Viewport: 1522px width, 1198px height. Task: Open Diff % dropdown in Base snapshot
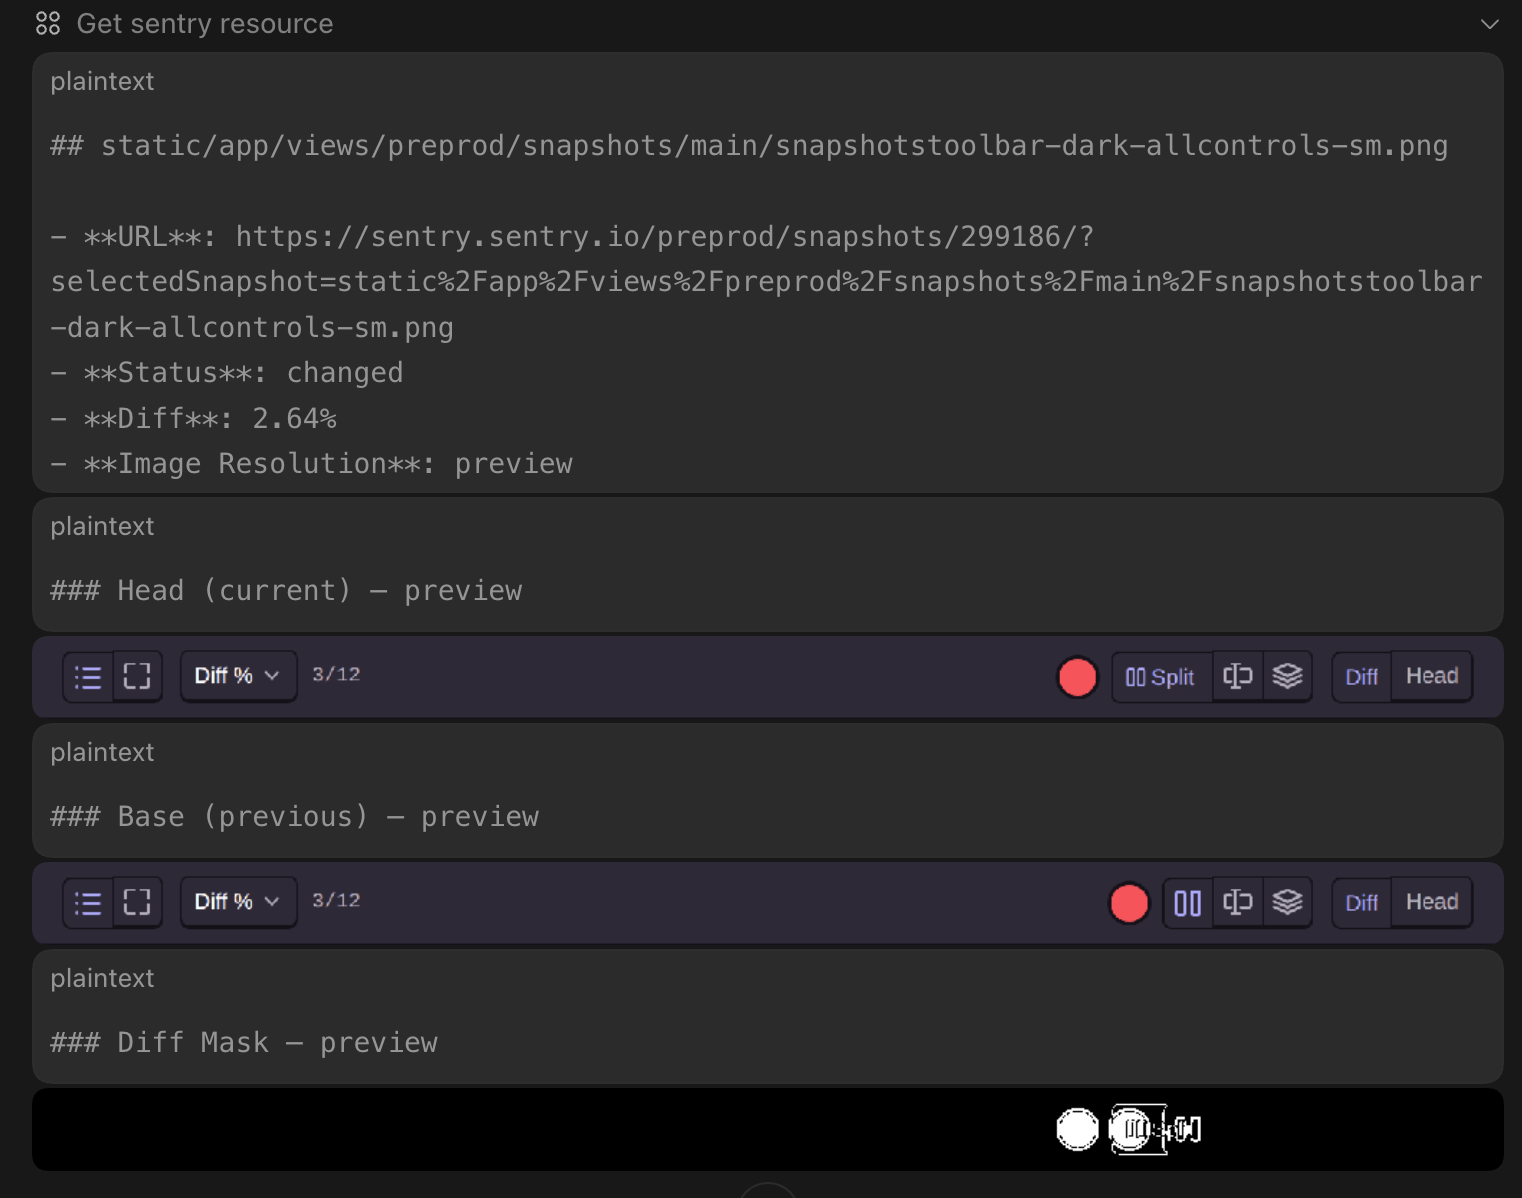point(238,902)
